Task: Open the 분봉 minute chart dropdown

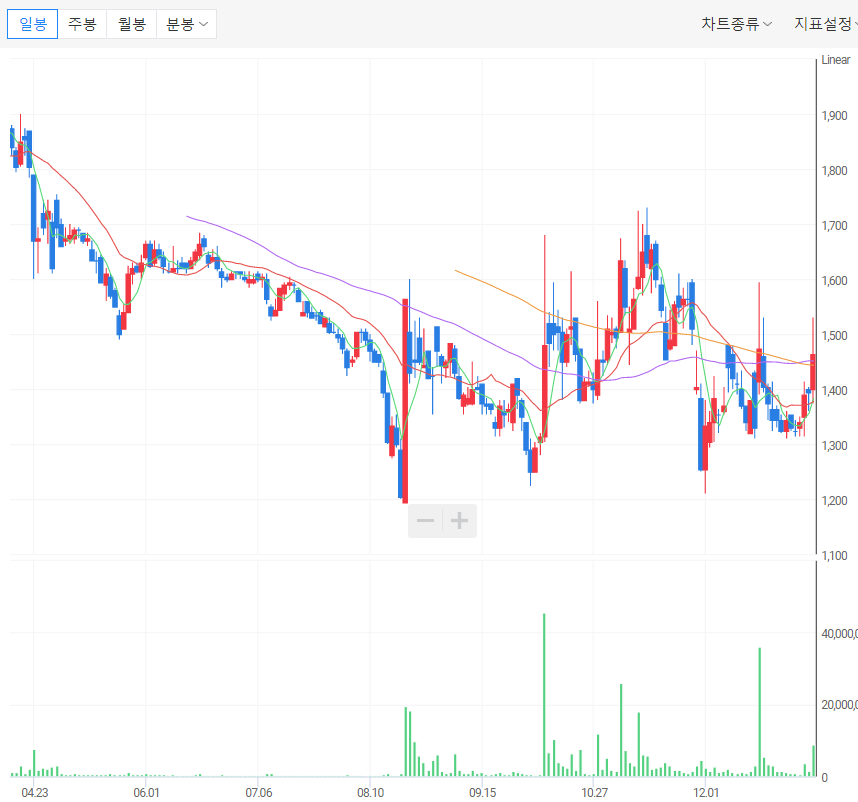Action: (x=187, y=24)
